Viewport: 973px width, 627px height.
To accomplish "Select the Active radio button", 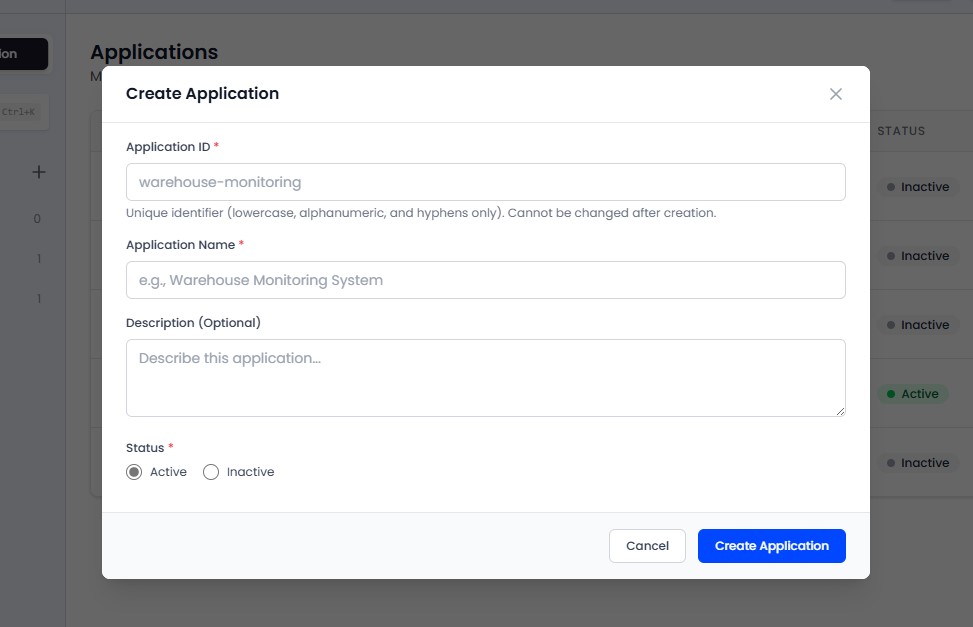I will click(x=134, y=471).
